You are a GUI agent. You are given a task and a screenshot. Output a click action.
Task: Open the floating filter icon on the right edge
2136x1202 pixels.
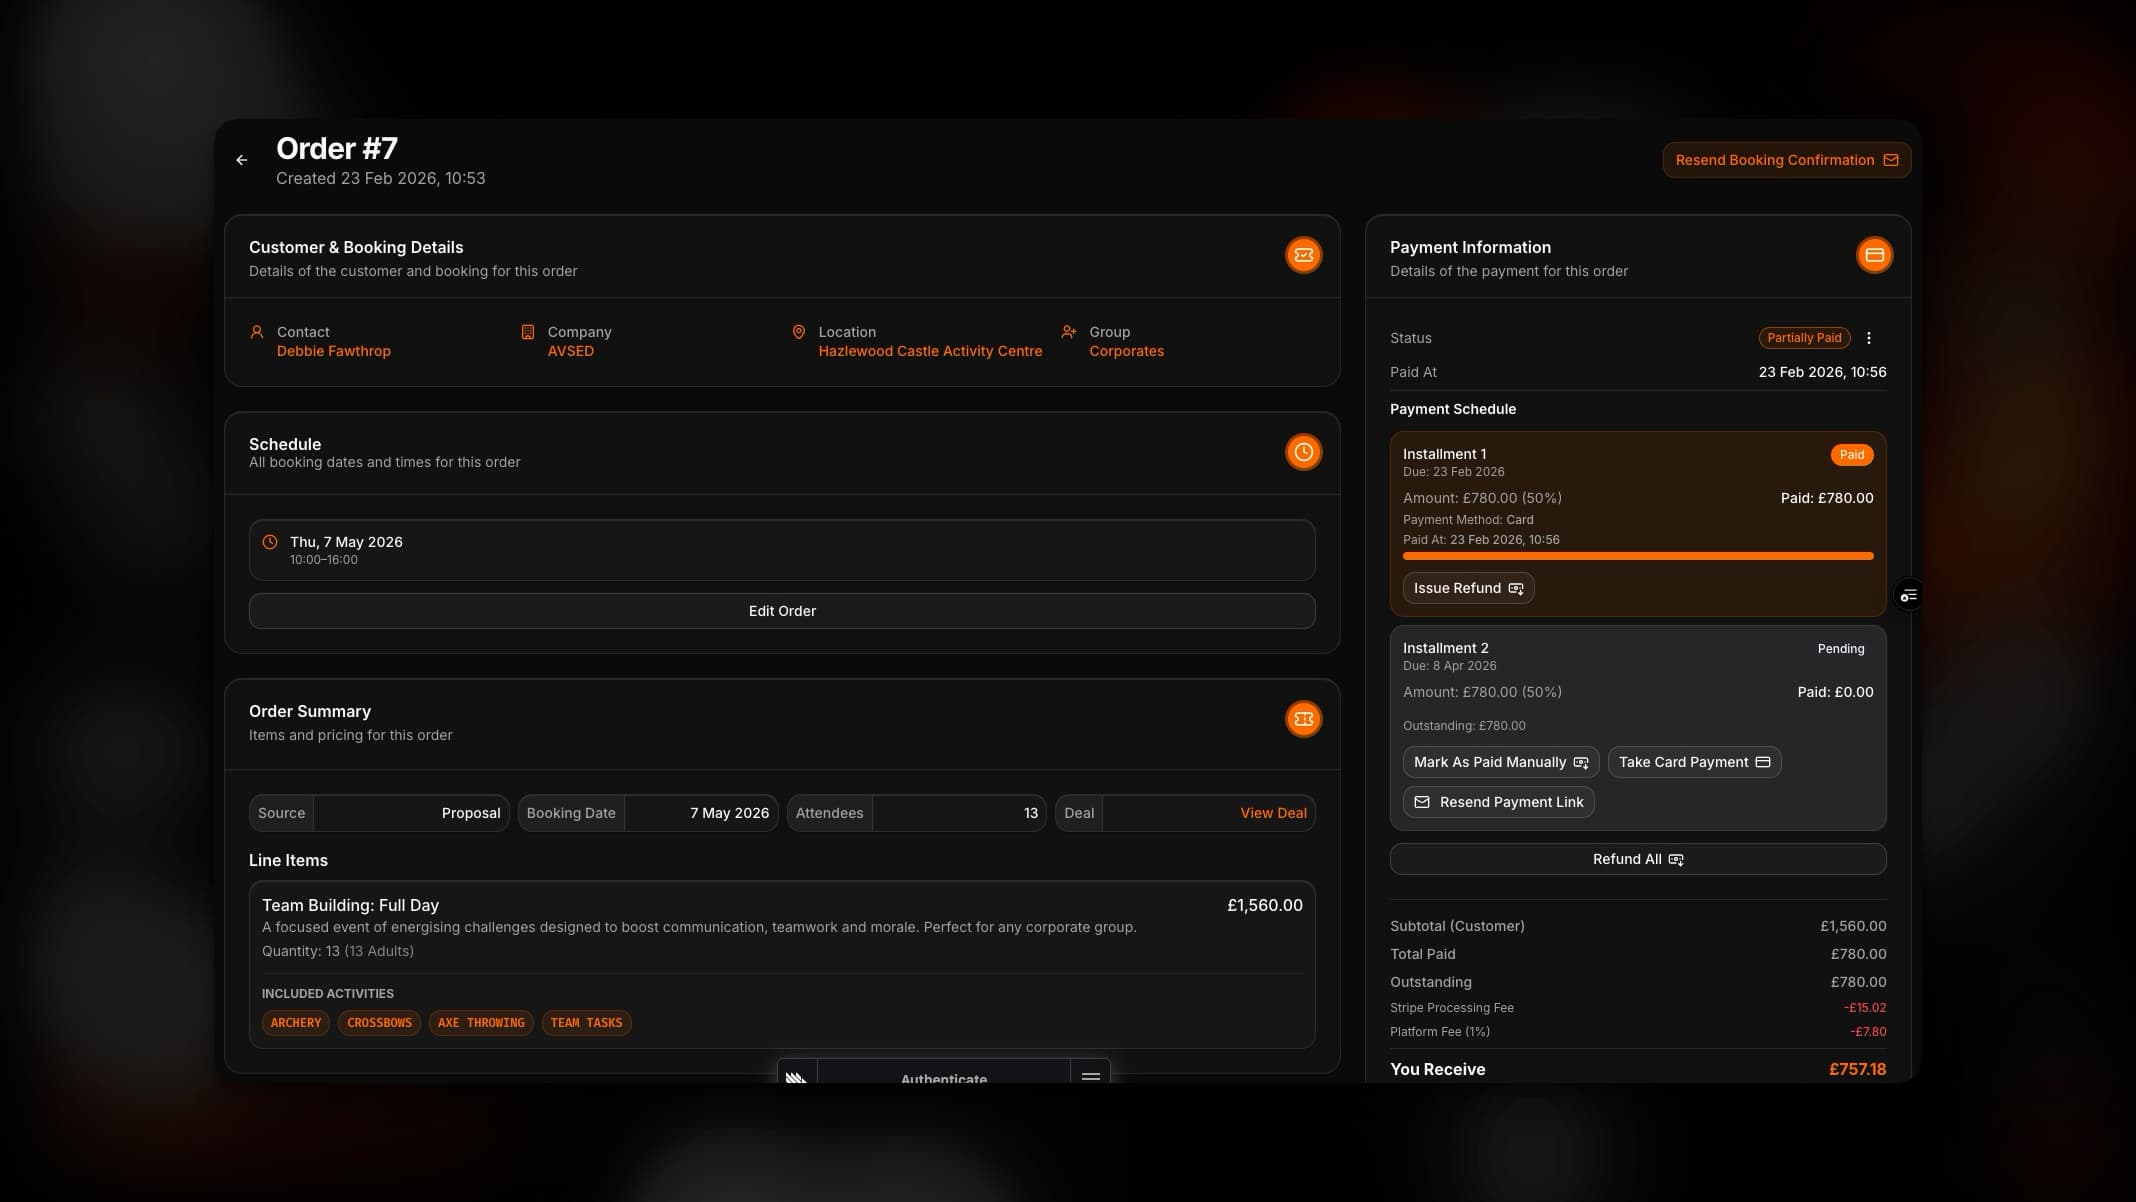[1908, 594]
